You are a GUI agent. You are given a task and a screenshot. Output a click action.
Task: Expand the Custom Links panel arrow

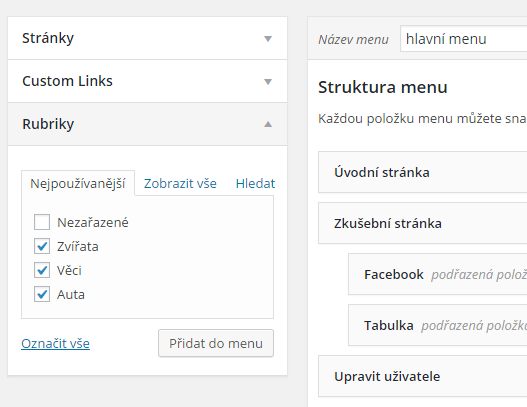[x=268, y=82]
